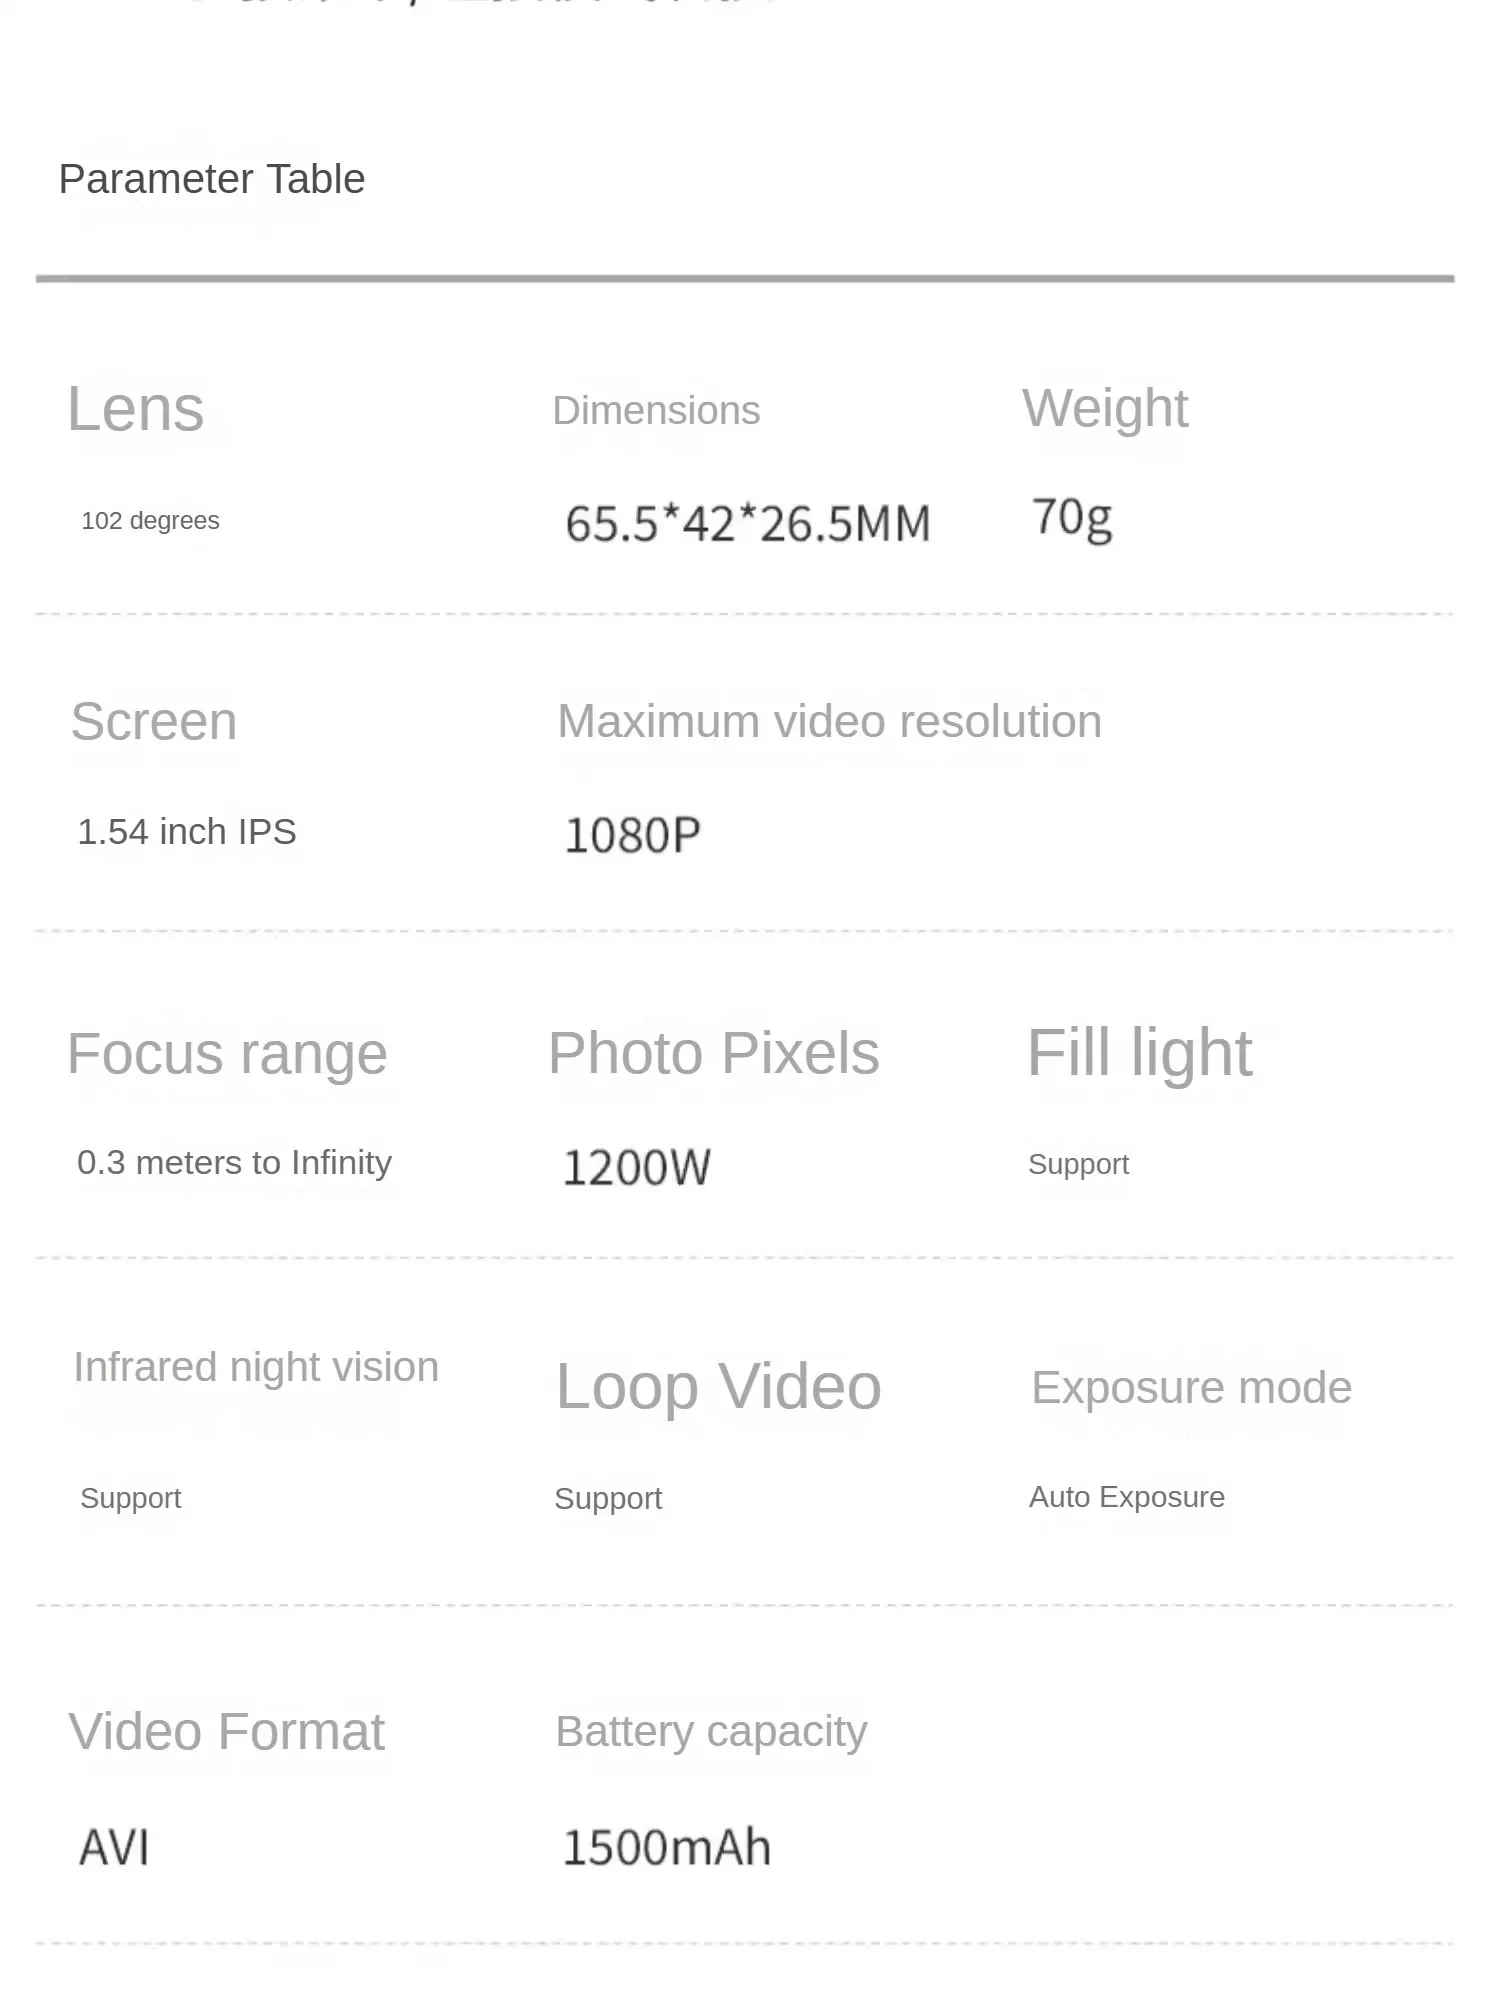Click the Auto Exposure value

pyautogui.click(x=1127, y=1497)
